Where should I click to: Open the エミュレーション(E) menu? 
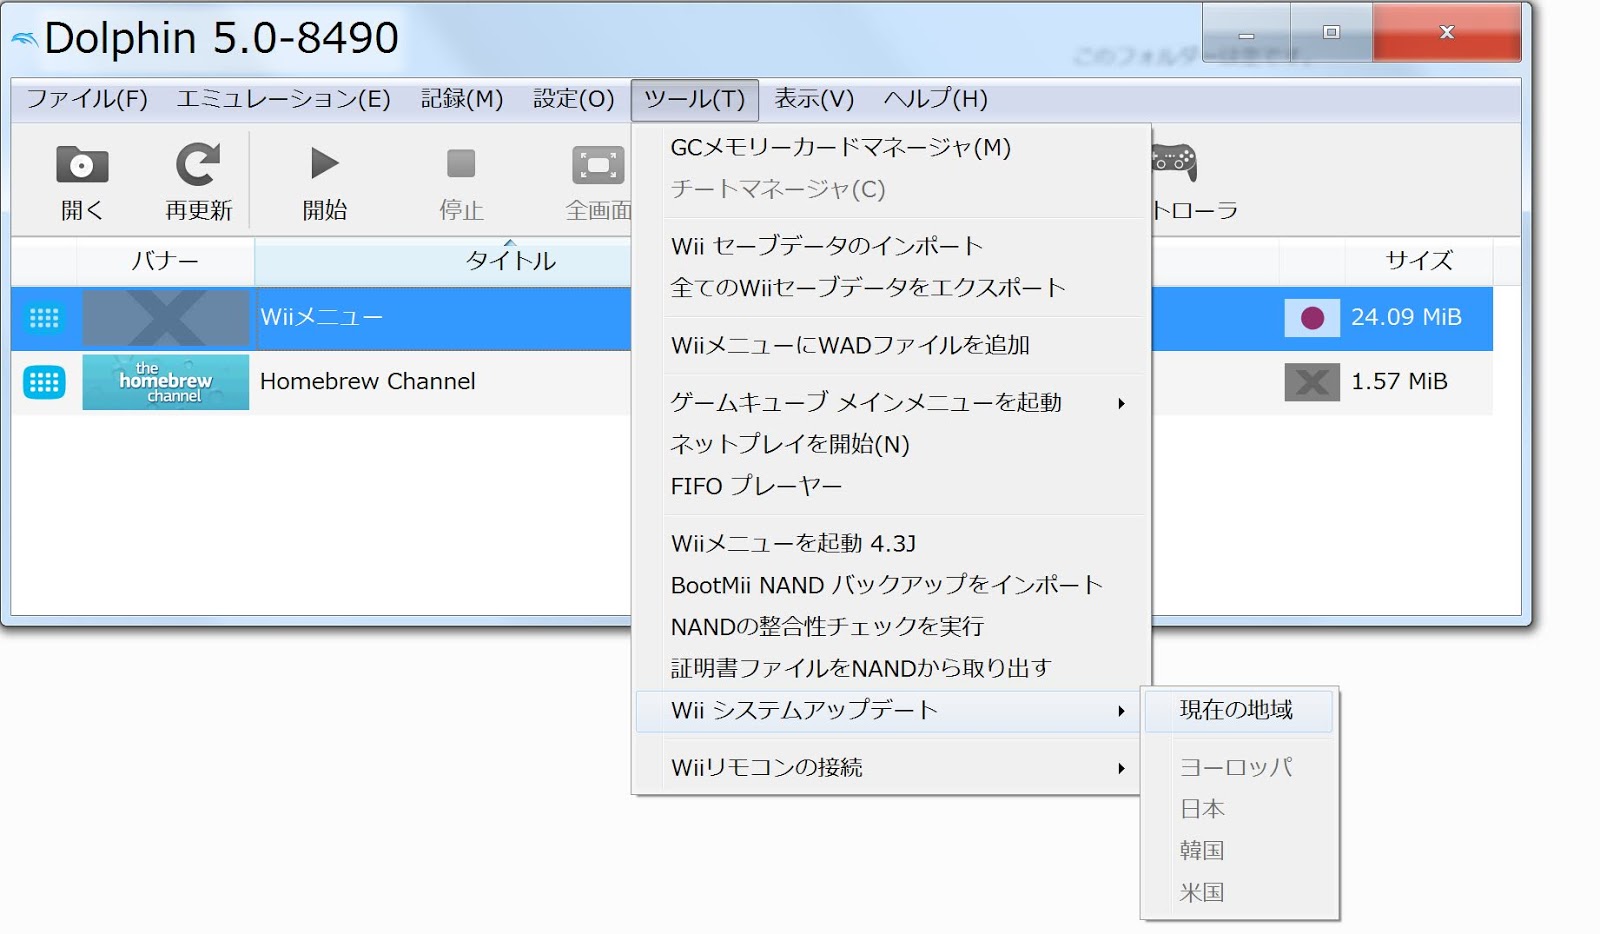[x=283, y=99]
